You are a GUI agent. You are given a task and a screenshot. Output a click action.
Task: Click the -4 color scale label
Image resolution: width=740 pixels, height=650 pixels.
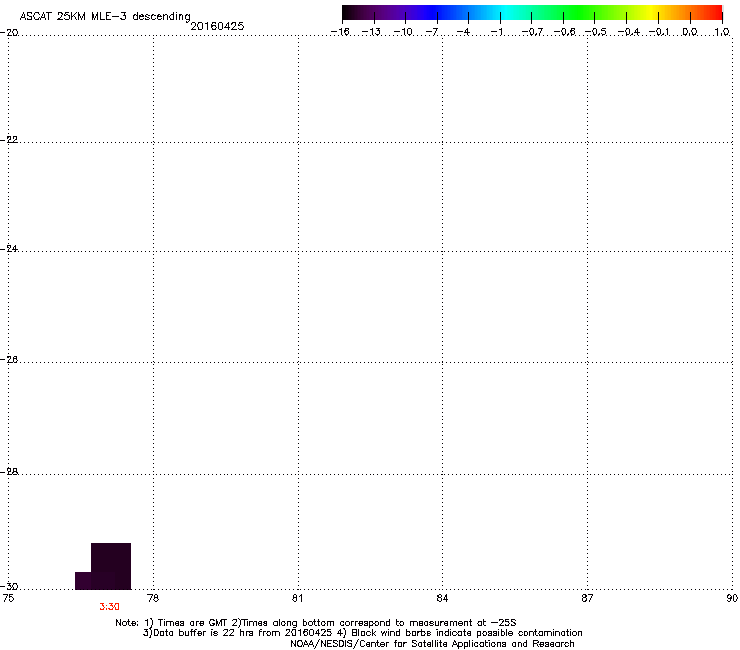(x=463, y=32)
